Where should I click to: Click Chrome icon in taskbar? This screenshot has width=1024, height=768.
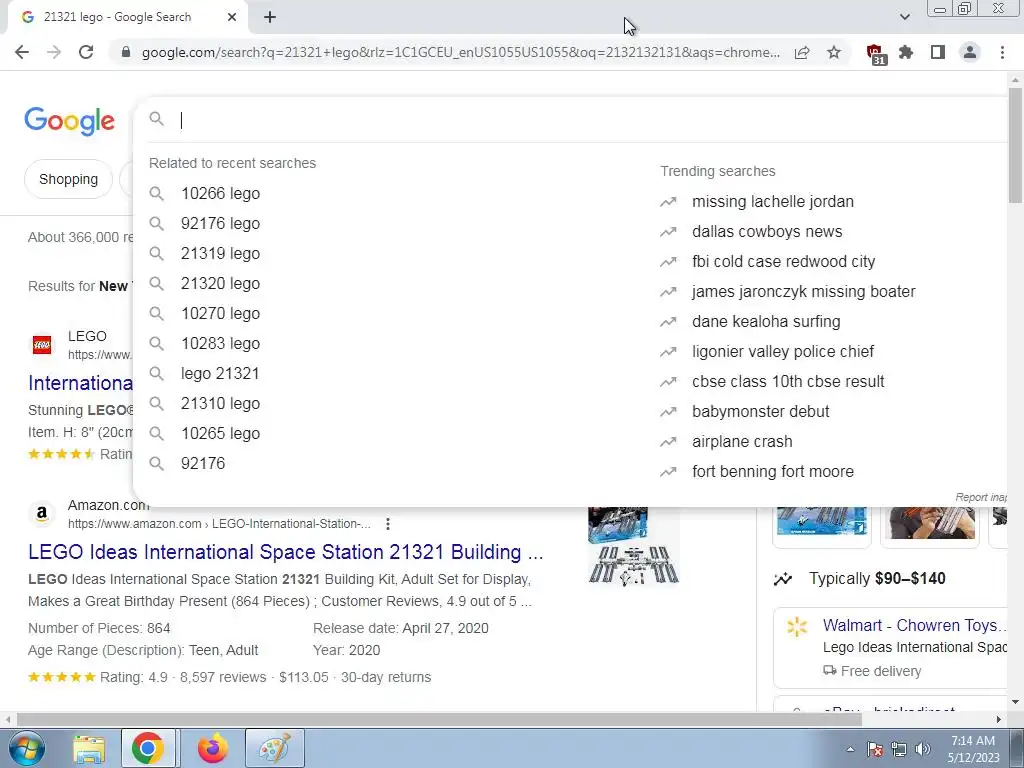pyautogui.click(x=148, y=748)
